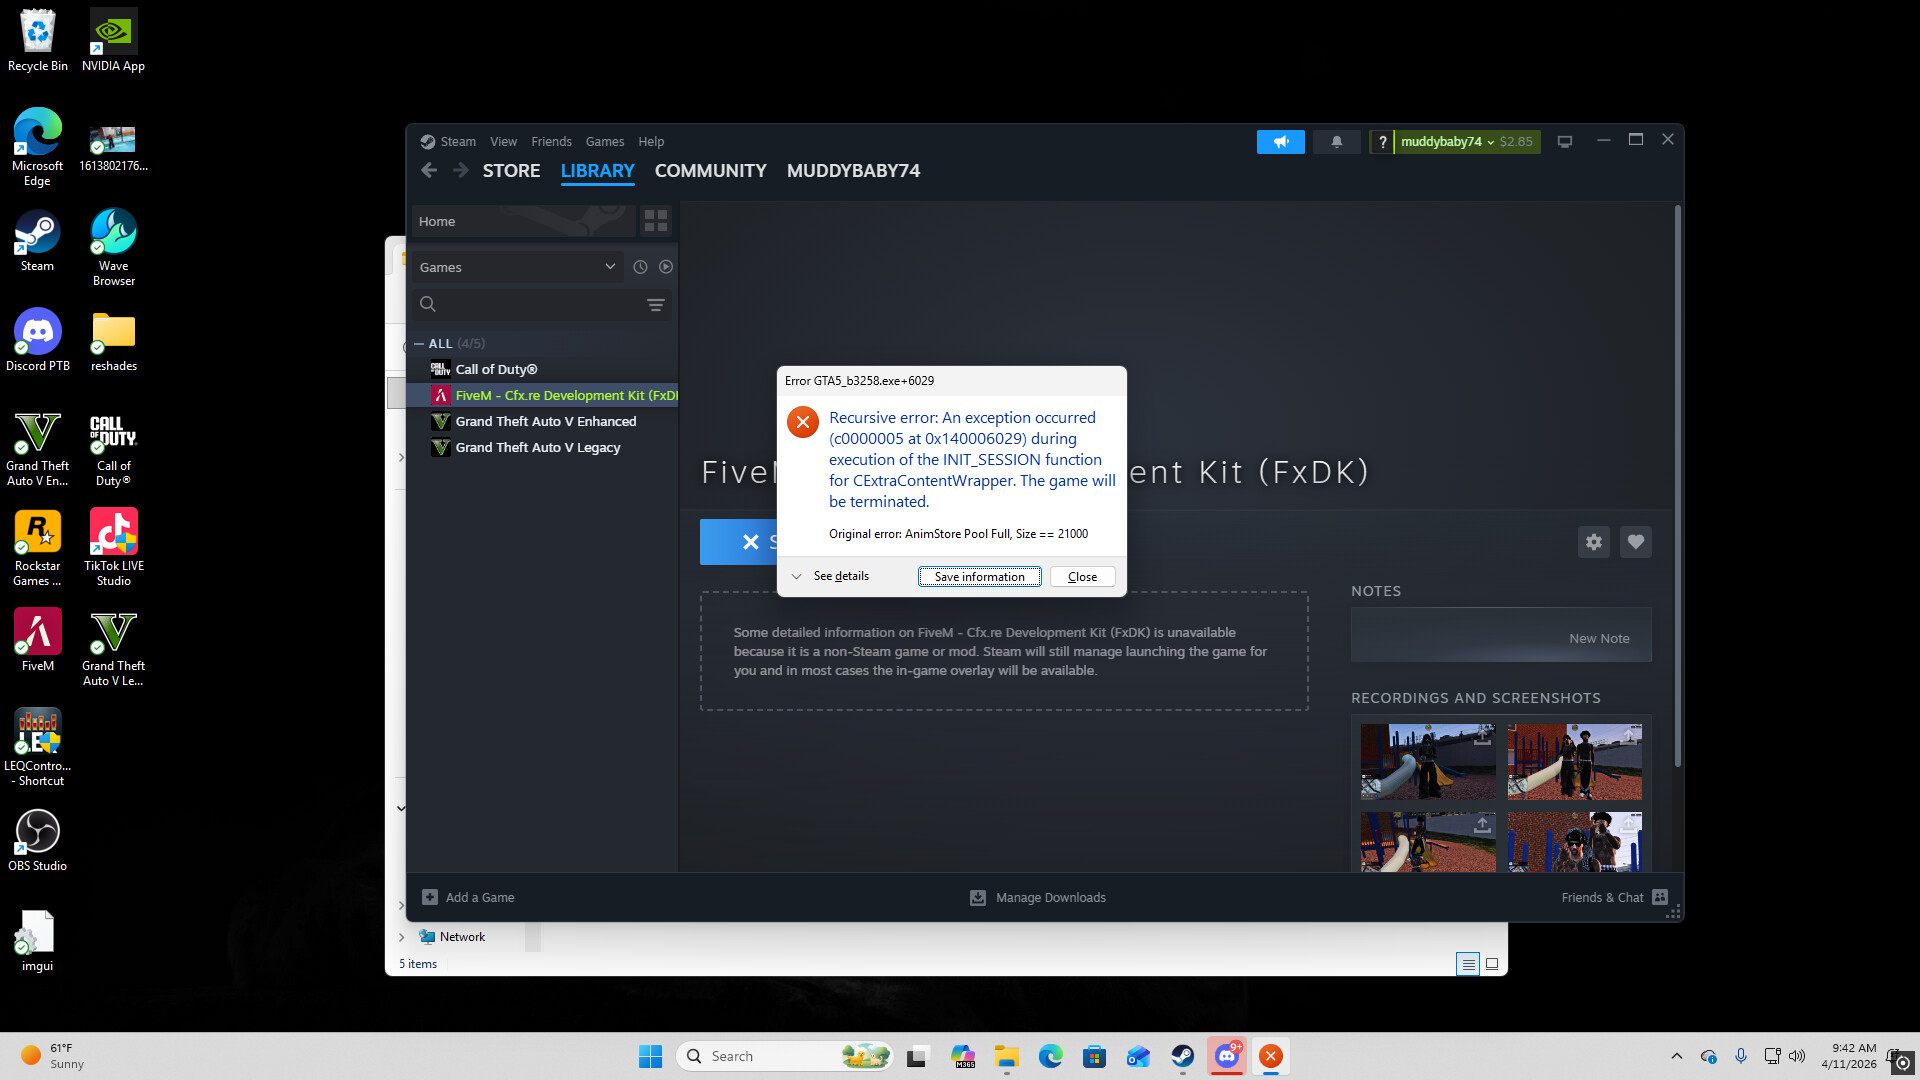The image size is (1920, 1080).
Task: Select Call of Duty in library list
Action: pos(542,369)
